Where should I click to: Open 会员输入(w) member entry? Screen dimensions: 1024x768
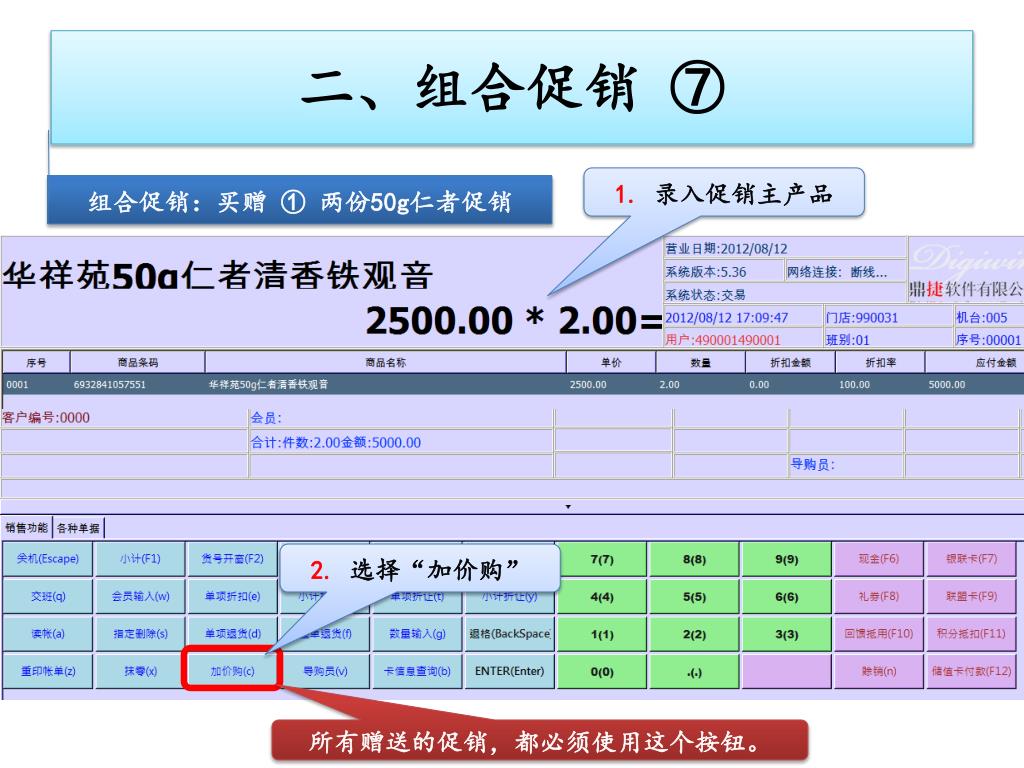[140, 596]
